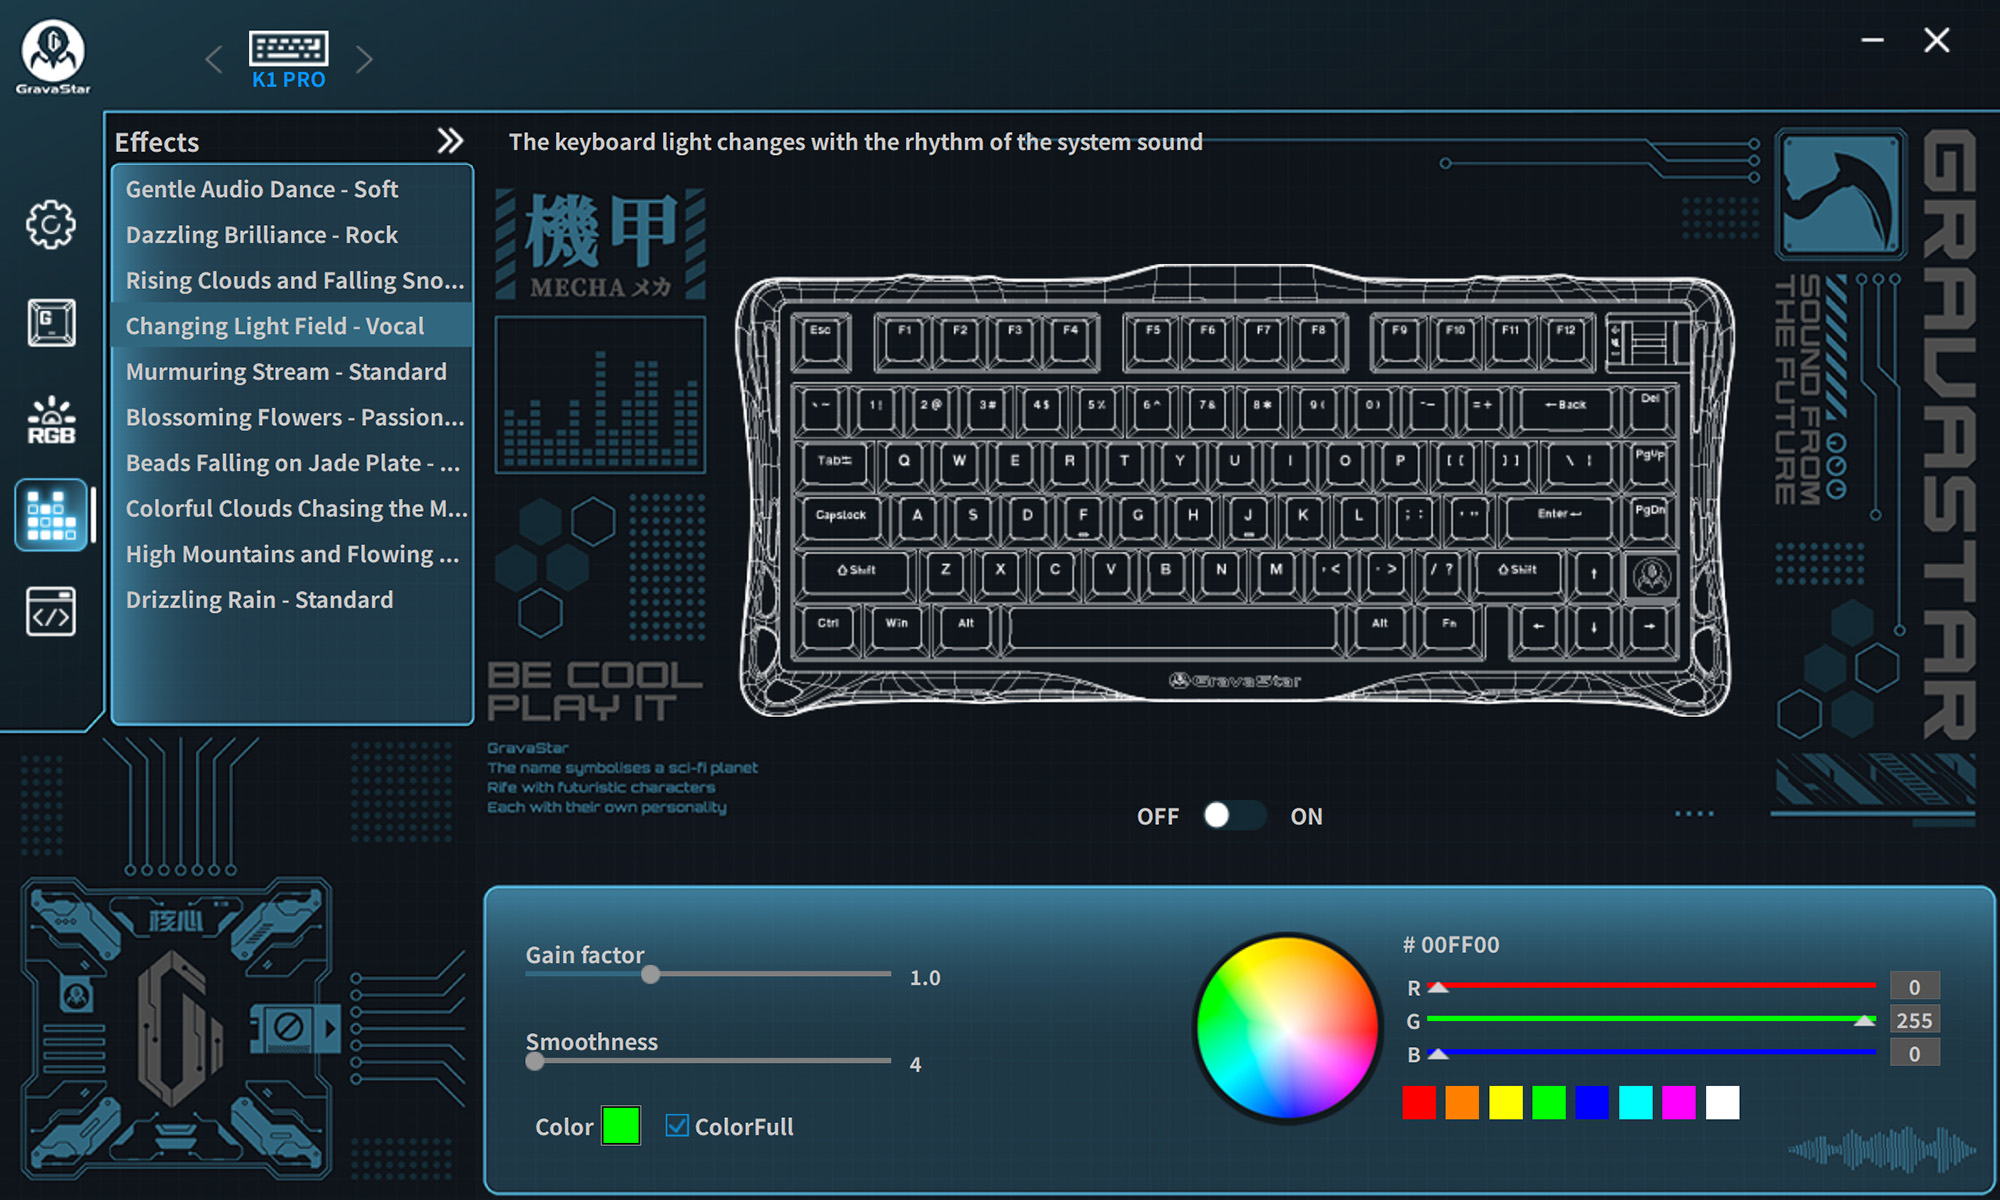
Task: Go to previous device with left arrow
Action: click(213, 59)
